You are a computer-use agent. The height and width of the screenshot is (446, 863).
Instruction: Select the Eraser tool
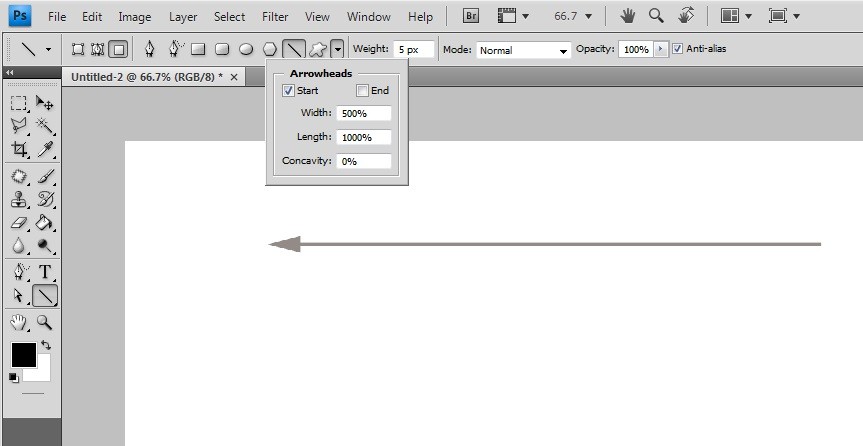(x=18, y=222)
